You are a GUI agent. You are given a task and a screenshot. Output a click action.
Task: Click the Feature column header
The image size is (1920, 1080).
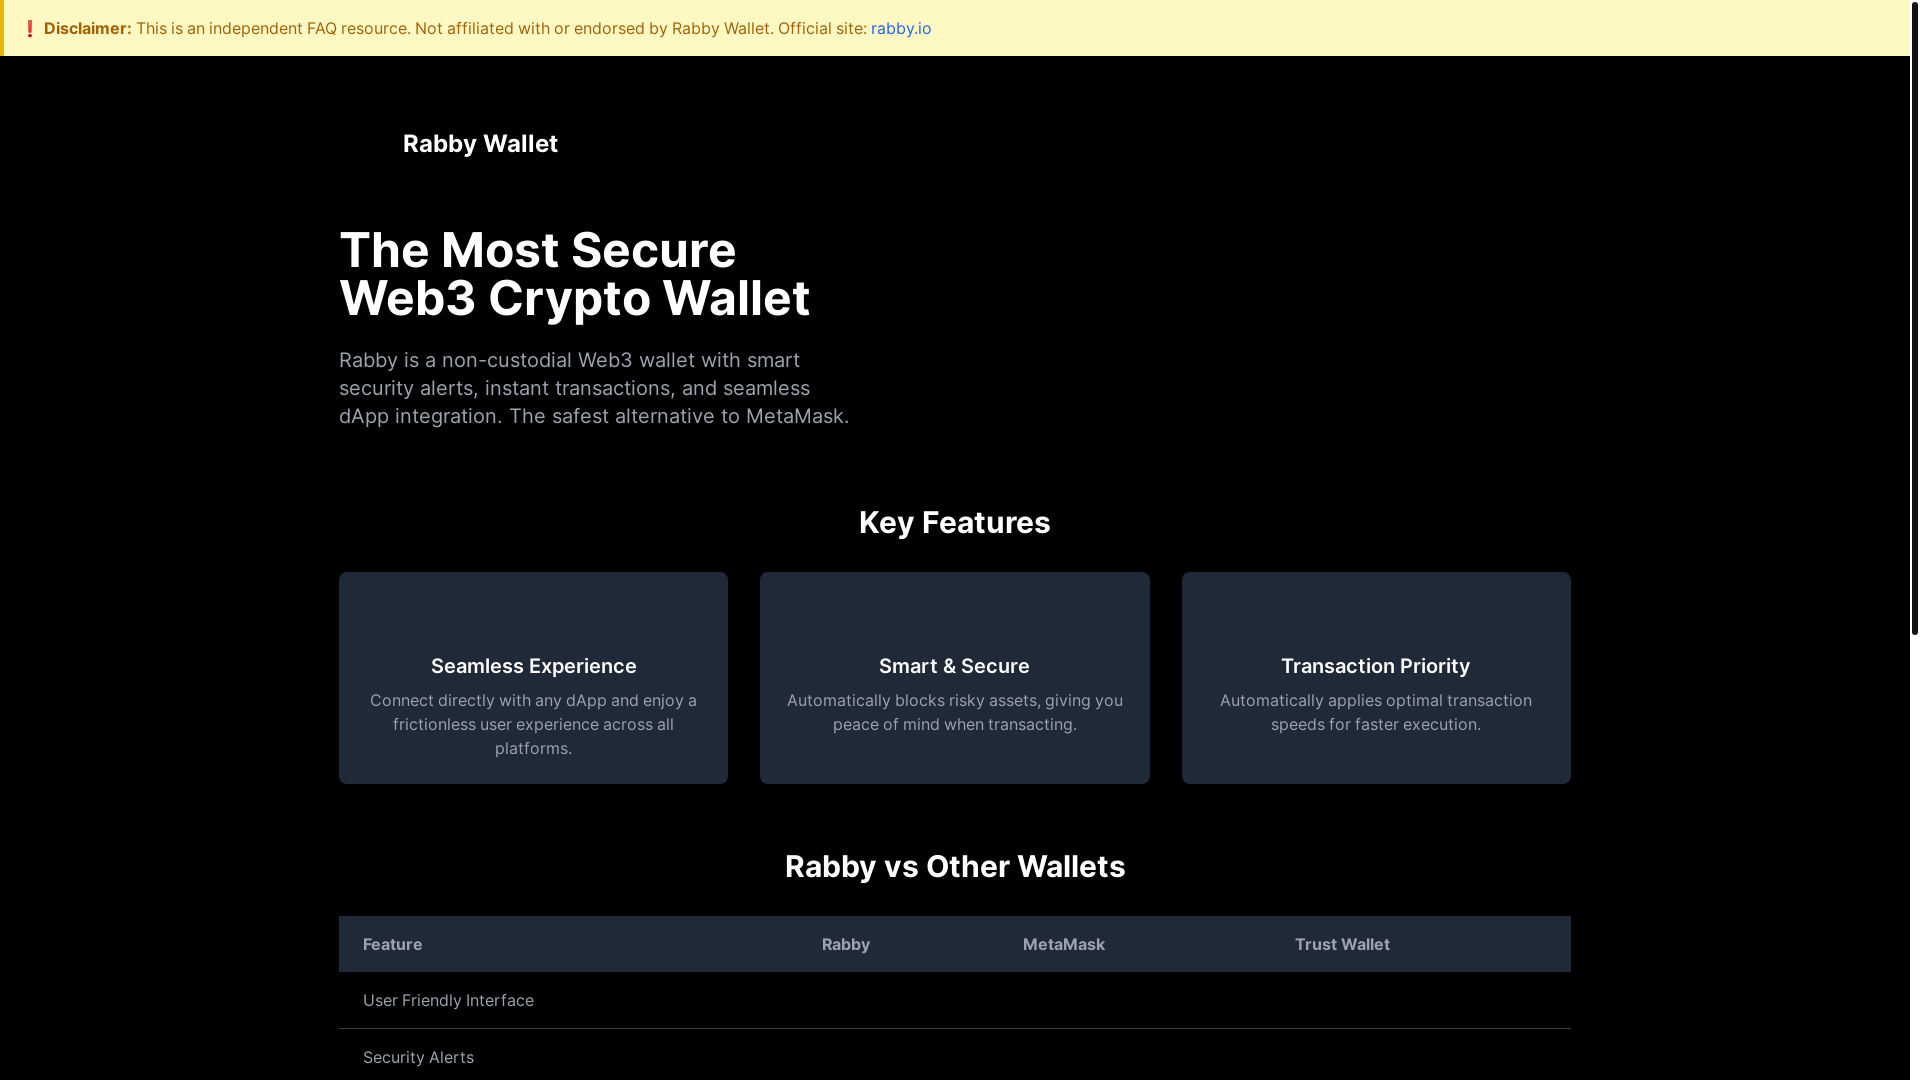pos(392,944)
